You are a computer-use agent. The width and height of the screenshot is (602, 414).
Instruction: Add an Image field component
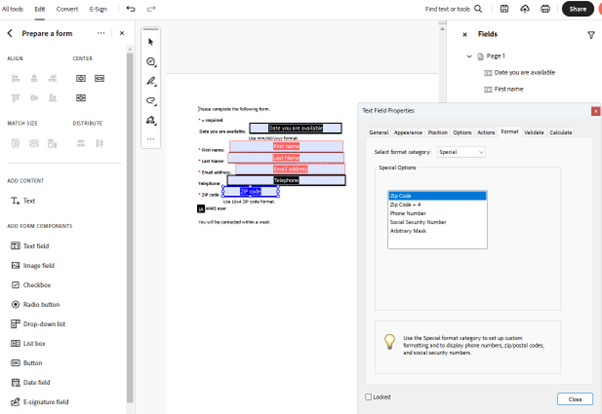33,265
